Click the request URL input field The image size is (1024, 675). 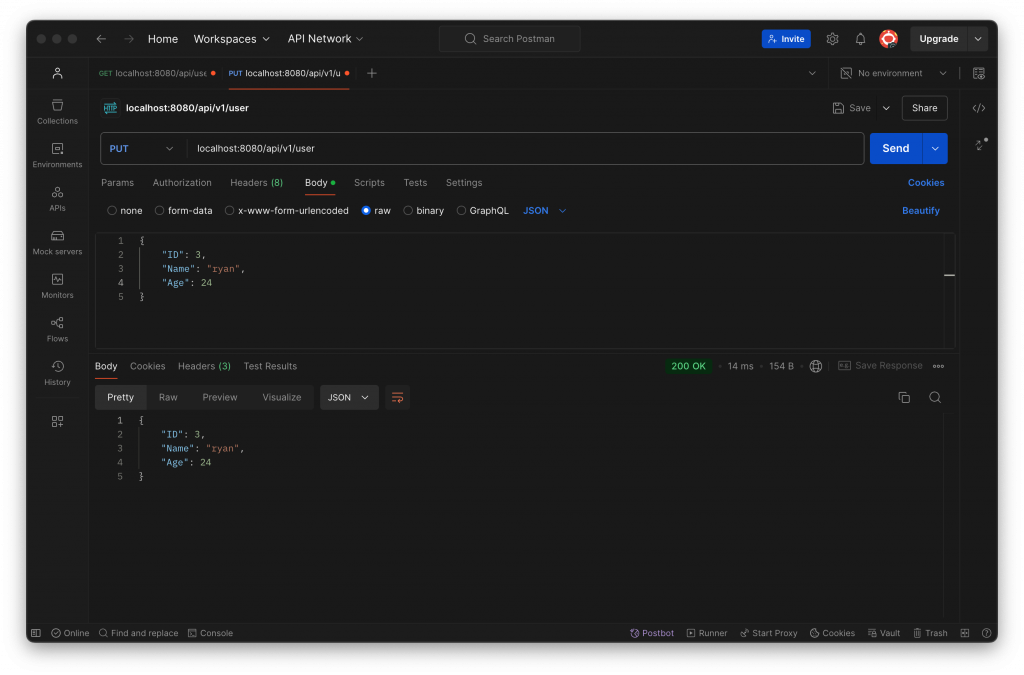[526, 149]
